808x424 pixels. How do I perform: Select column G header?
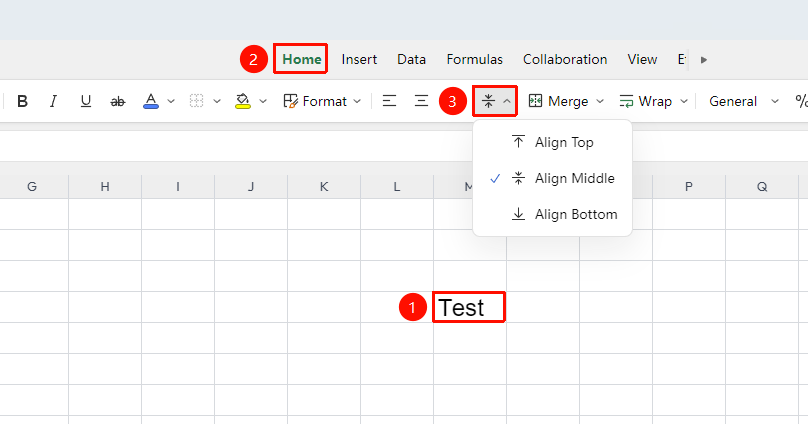(32, 186)
